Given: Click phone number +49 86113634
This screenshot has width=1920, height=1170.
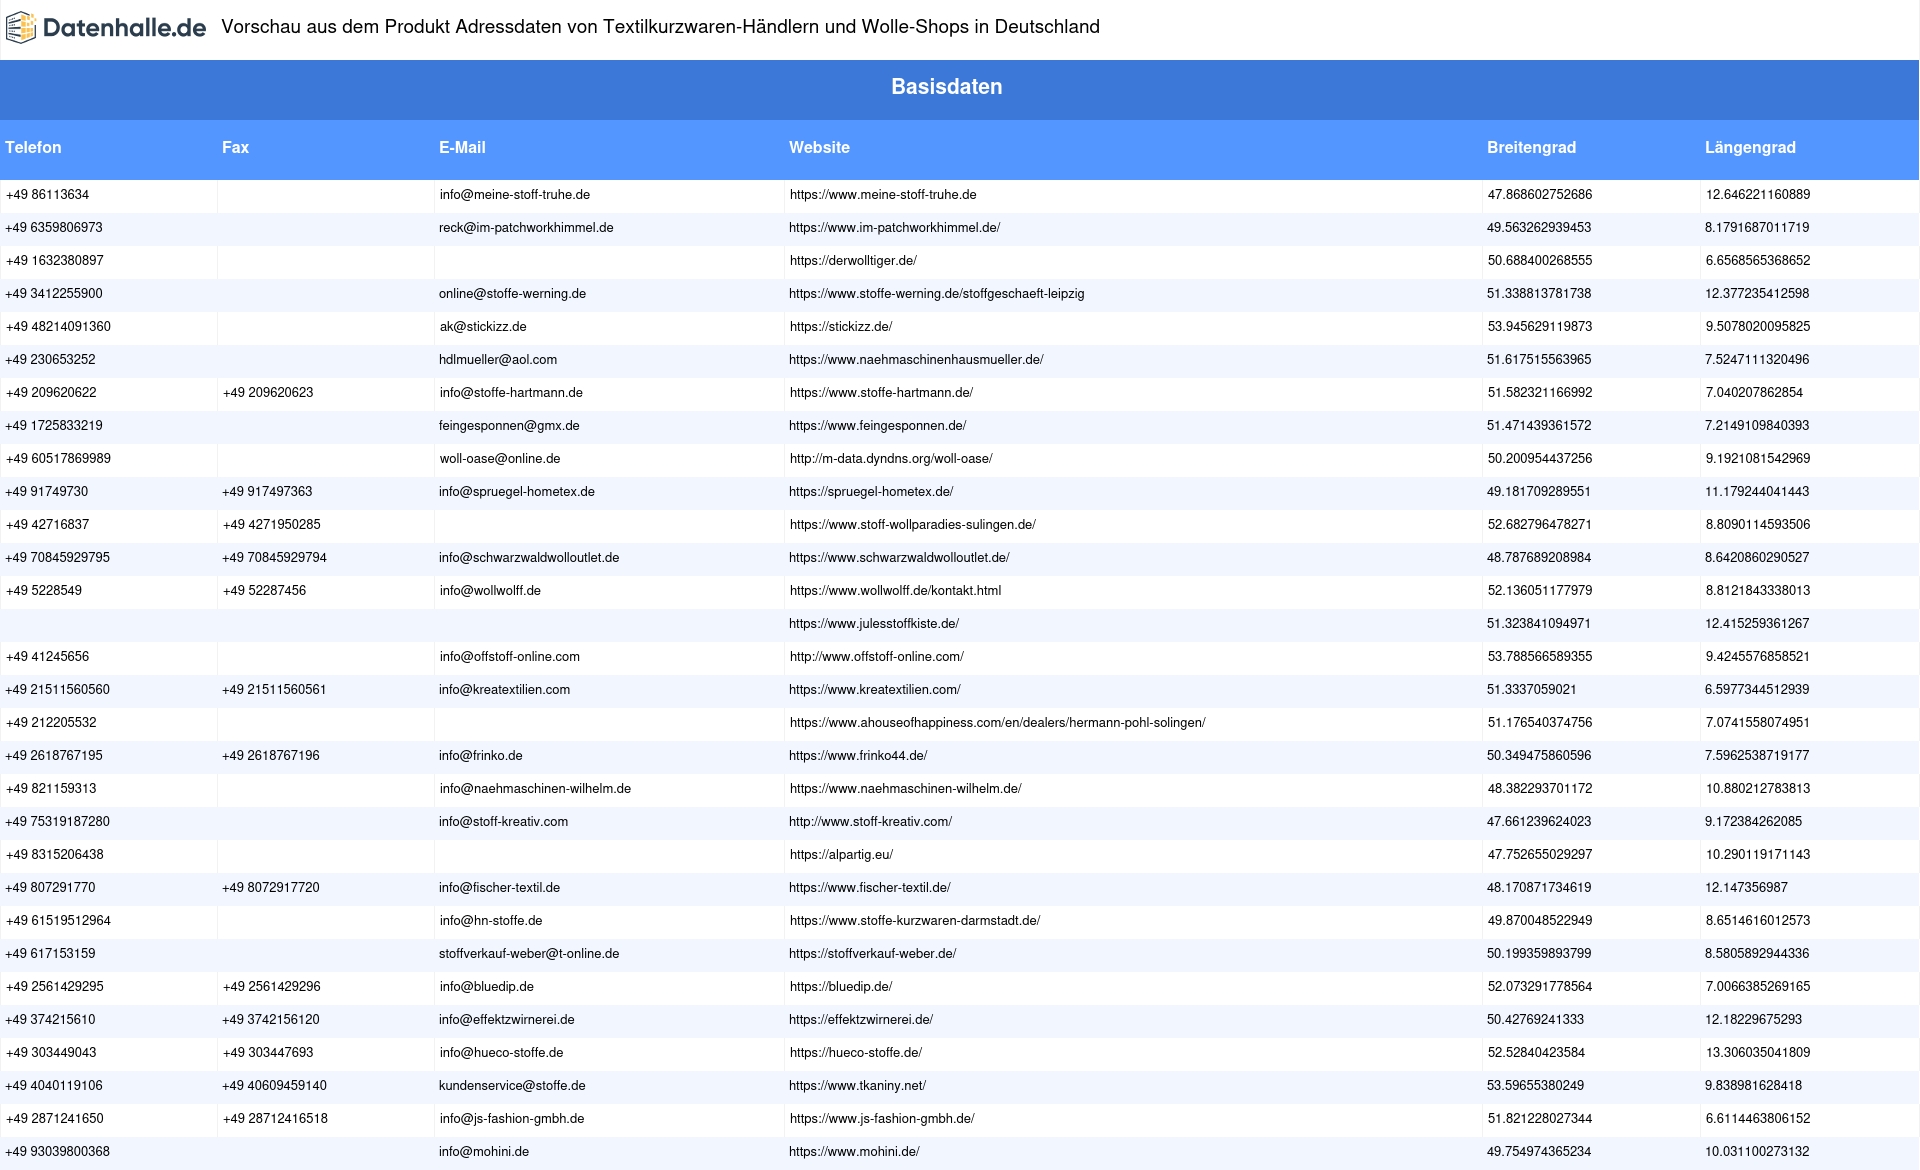Looking at the screenshot, I should click(x=47, y=195).
